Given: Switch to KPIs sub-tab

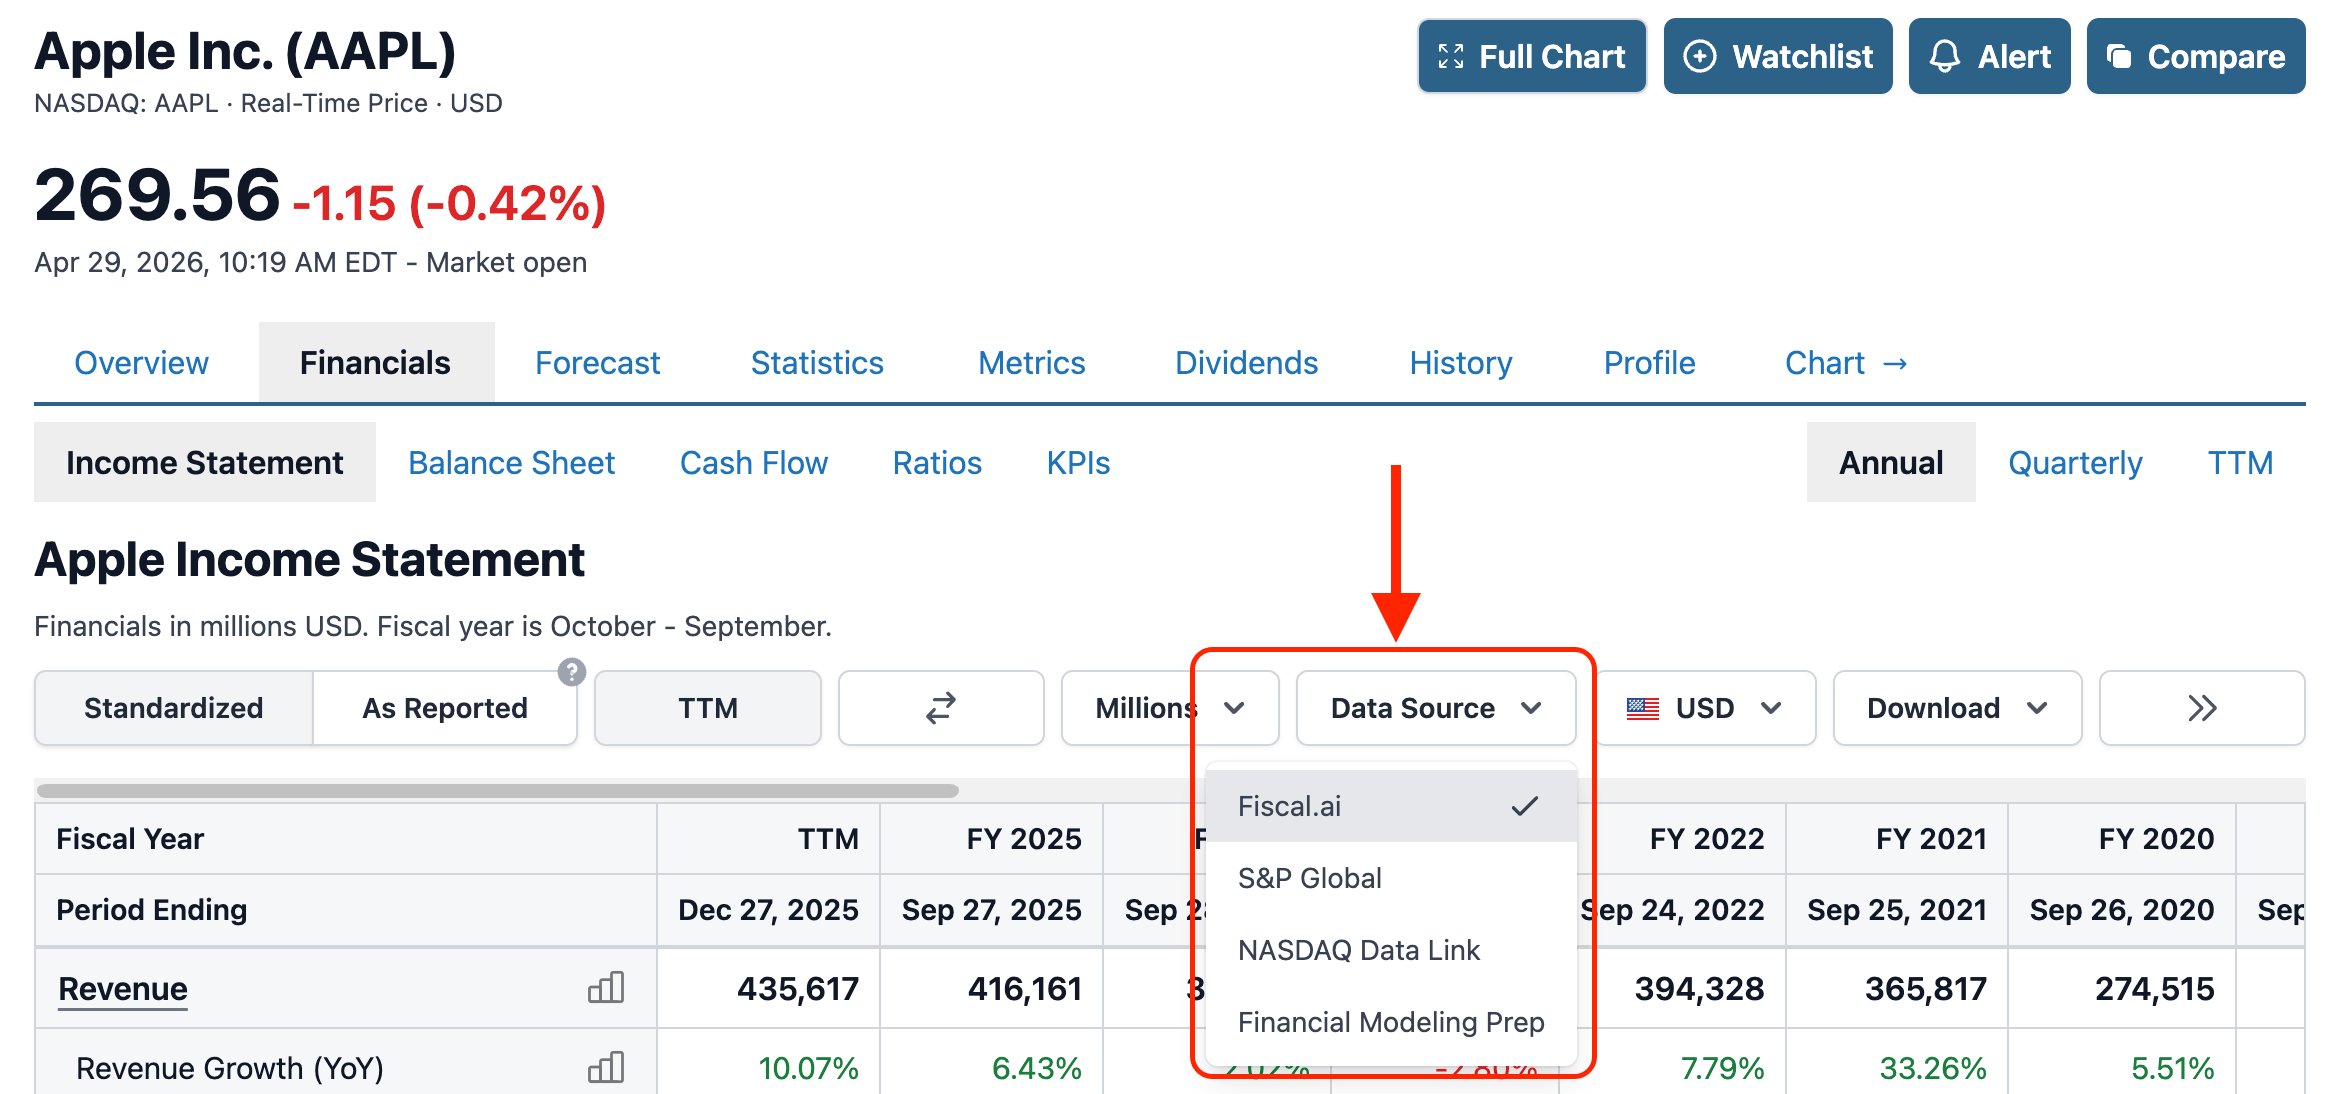Looking at the screenshot, I should click(1078, 463).
